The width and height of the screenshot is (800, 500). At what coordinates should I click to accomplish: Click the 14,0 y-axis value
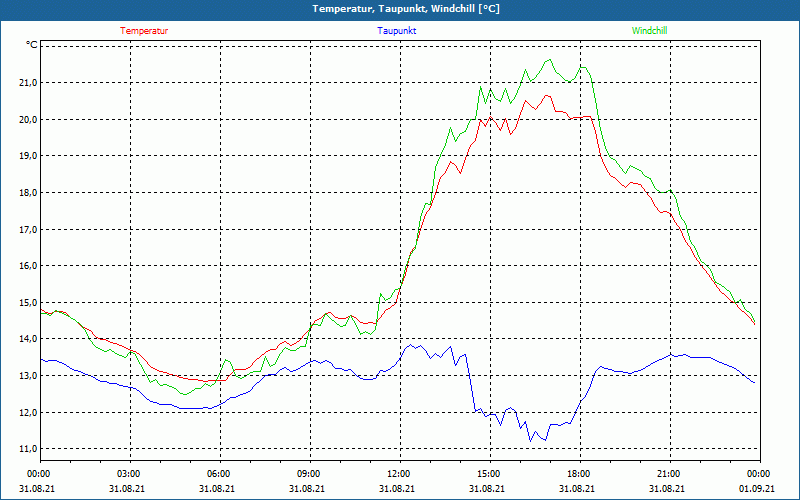coord(29,339)
